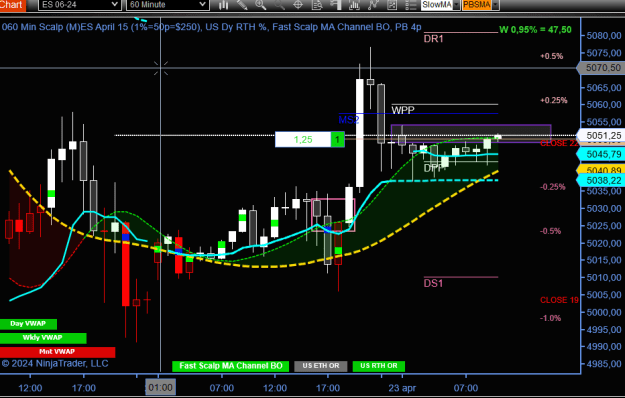Open the bar type chart style icon
The width and height of the screenshot is (625, 398).
tap(224, 5)
